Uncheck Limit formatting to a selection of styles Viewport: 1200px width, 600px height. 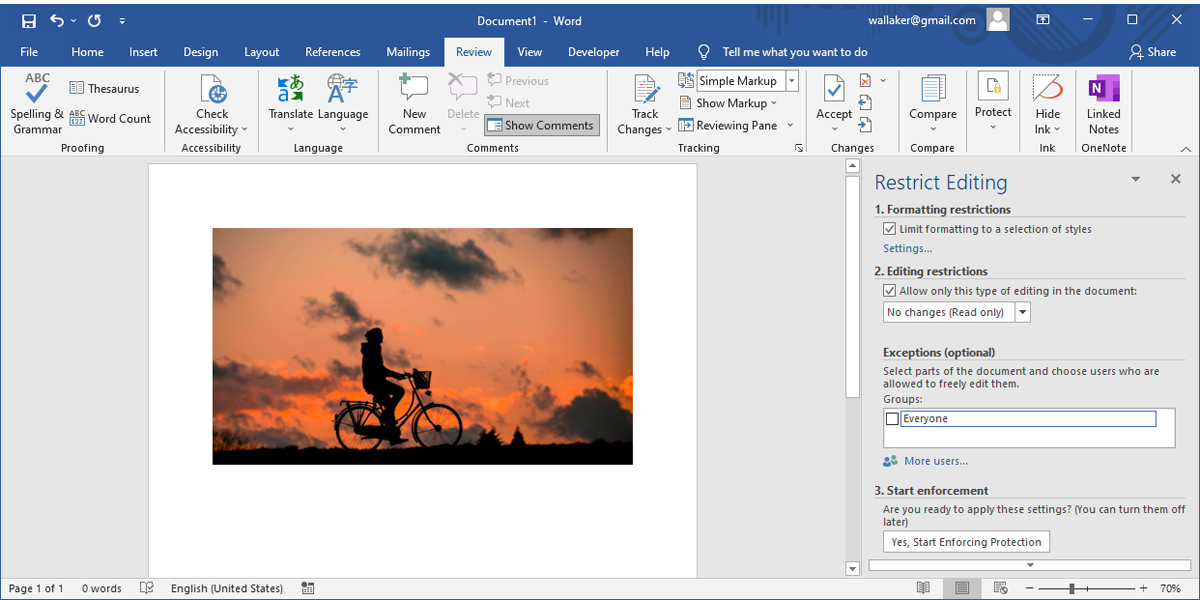pyautogui.click(x=890, y=228)
